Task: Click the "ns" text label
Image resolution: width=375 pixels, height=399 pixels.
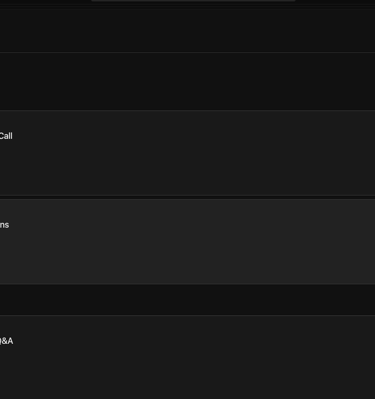Action: point(4,225)
